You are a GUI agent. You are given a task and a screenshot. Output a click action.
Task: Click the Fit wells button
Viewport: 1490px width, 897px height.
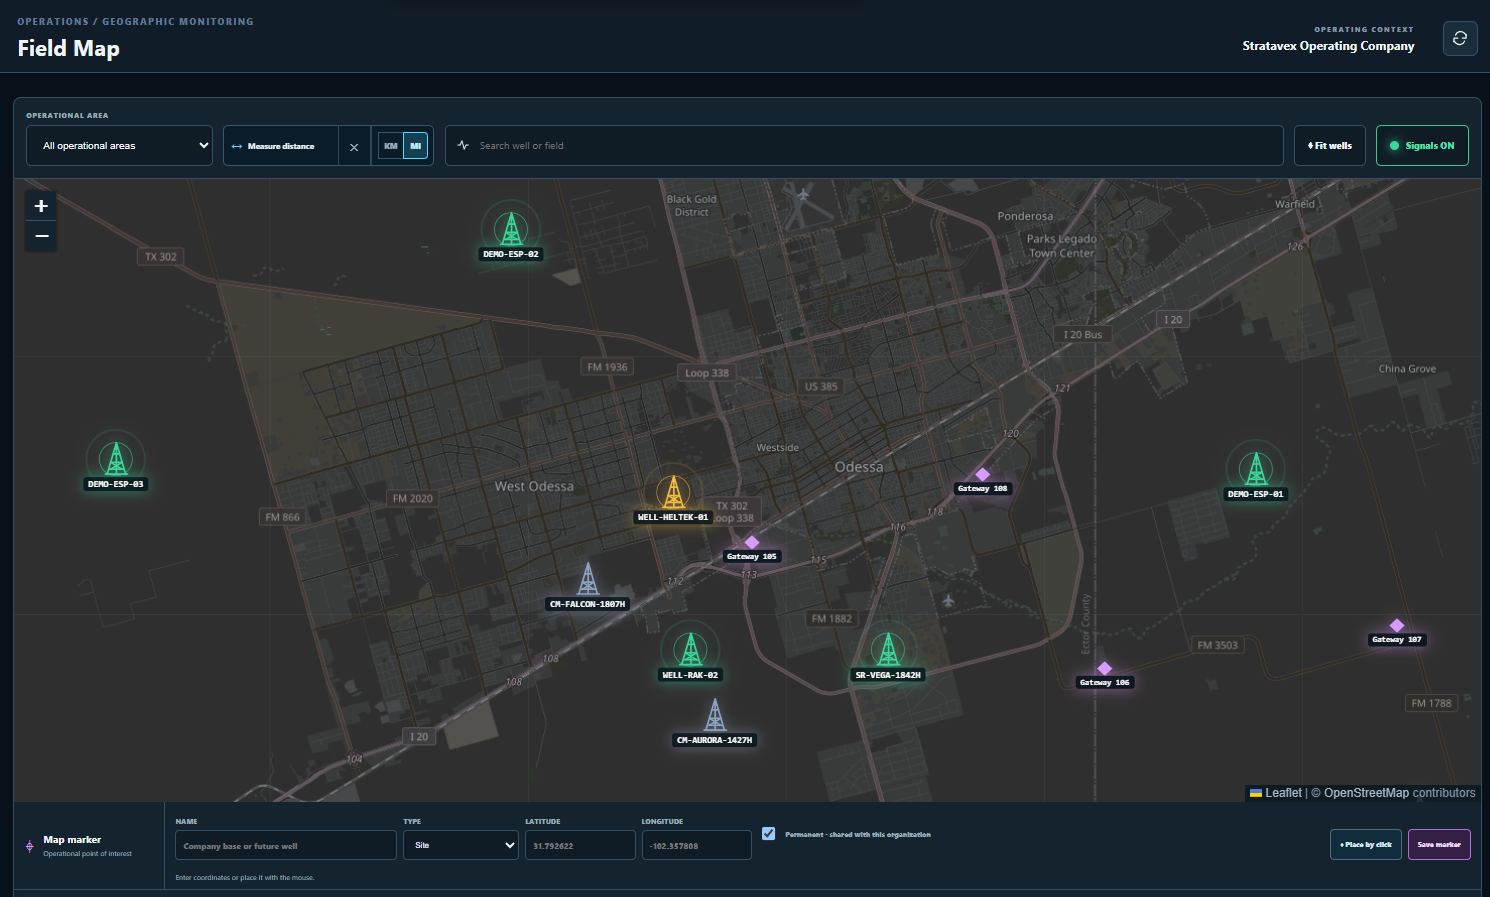[1330, 146]
